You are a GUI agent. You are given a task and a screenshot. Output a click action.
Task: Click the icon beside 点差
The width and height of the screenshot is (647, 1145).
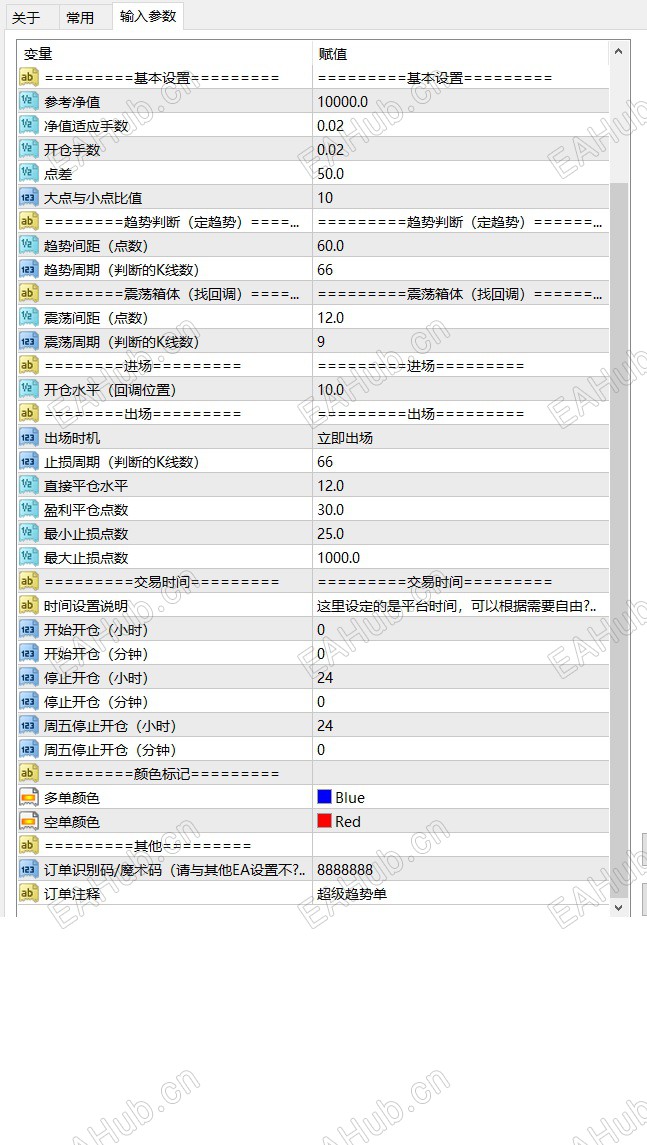point(28,174)
